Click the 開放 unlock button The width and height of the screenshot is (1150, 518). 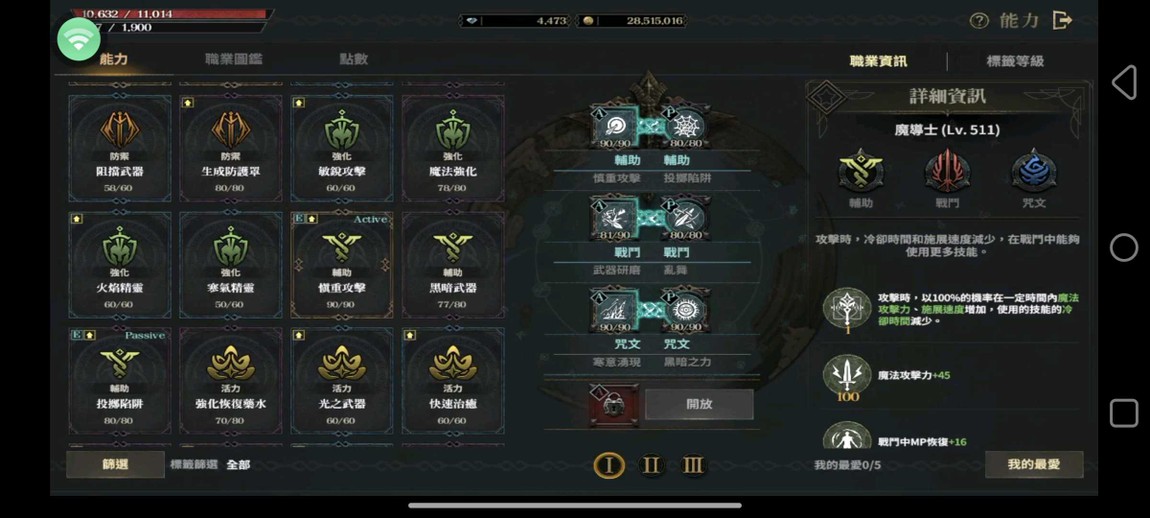699,404
